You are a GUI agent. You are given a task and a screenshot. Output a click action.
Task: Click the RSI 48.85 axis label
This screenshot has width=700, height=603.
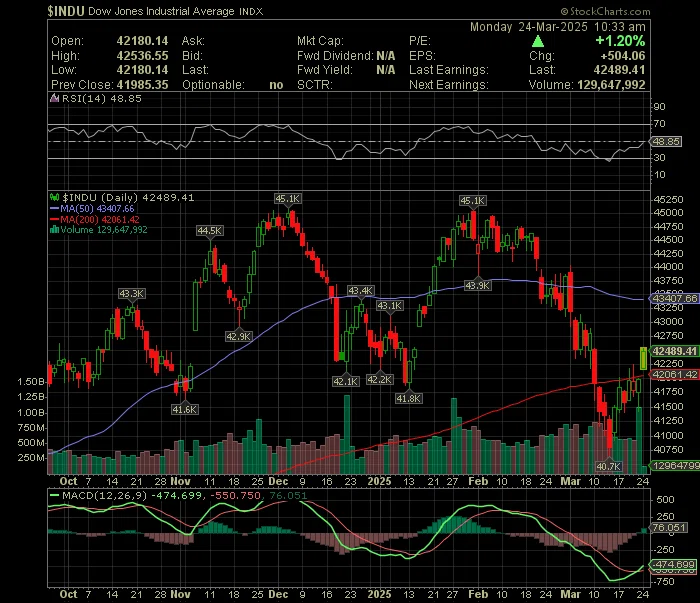[666, 141]
